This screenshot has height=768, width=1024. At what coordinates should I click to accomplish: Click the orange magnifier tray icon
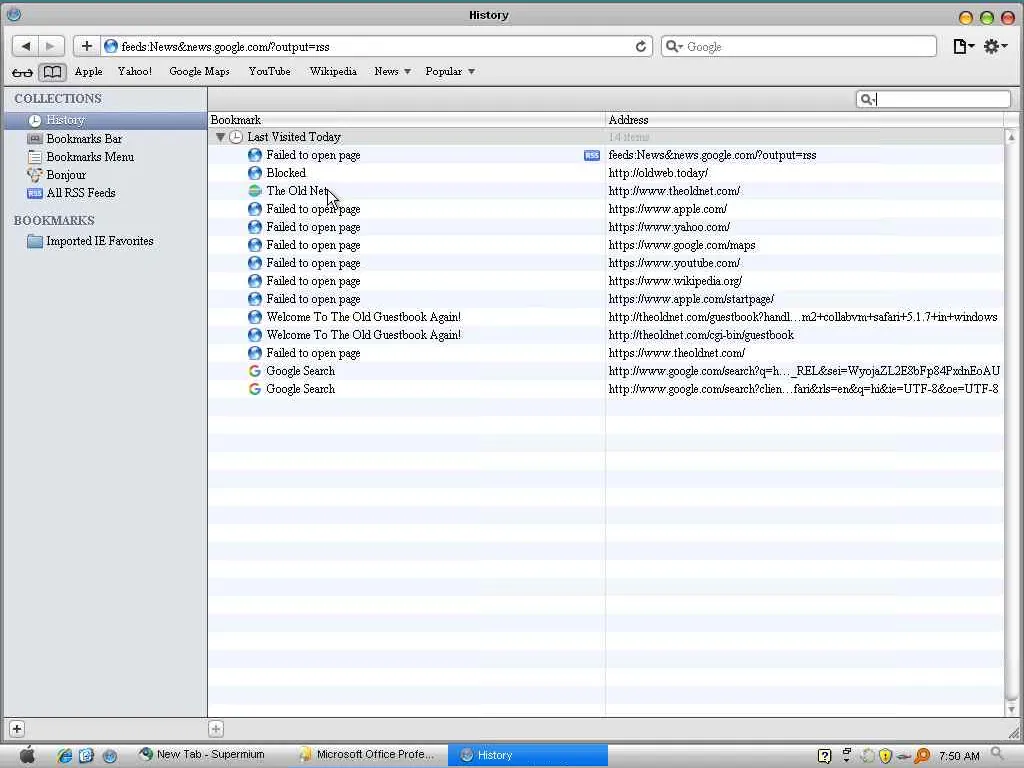pyautogui.click(x=922, y=756)
